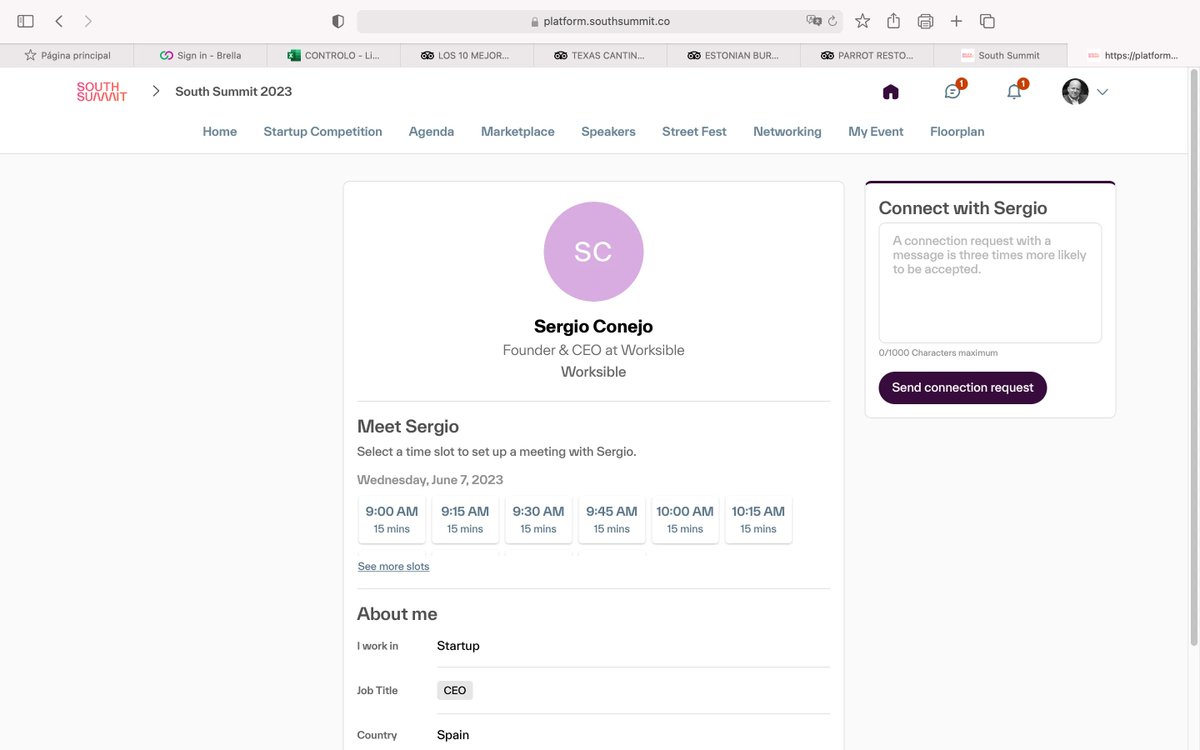Click the Startup work value

pos(458,646)
